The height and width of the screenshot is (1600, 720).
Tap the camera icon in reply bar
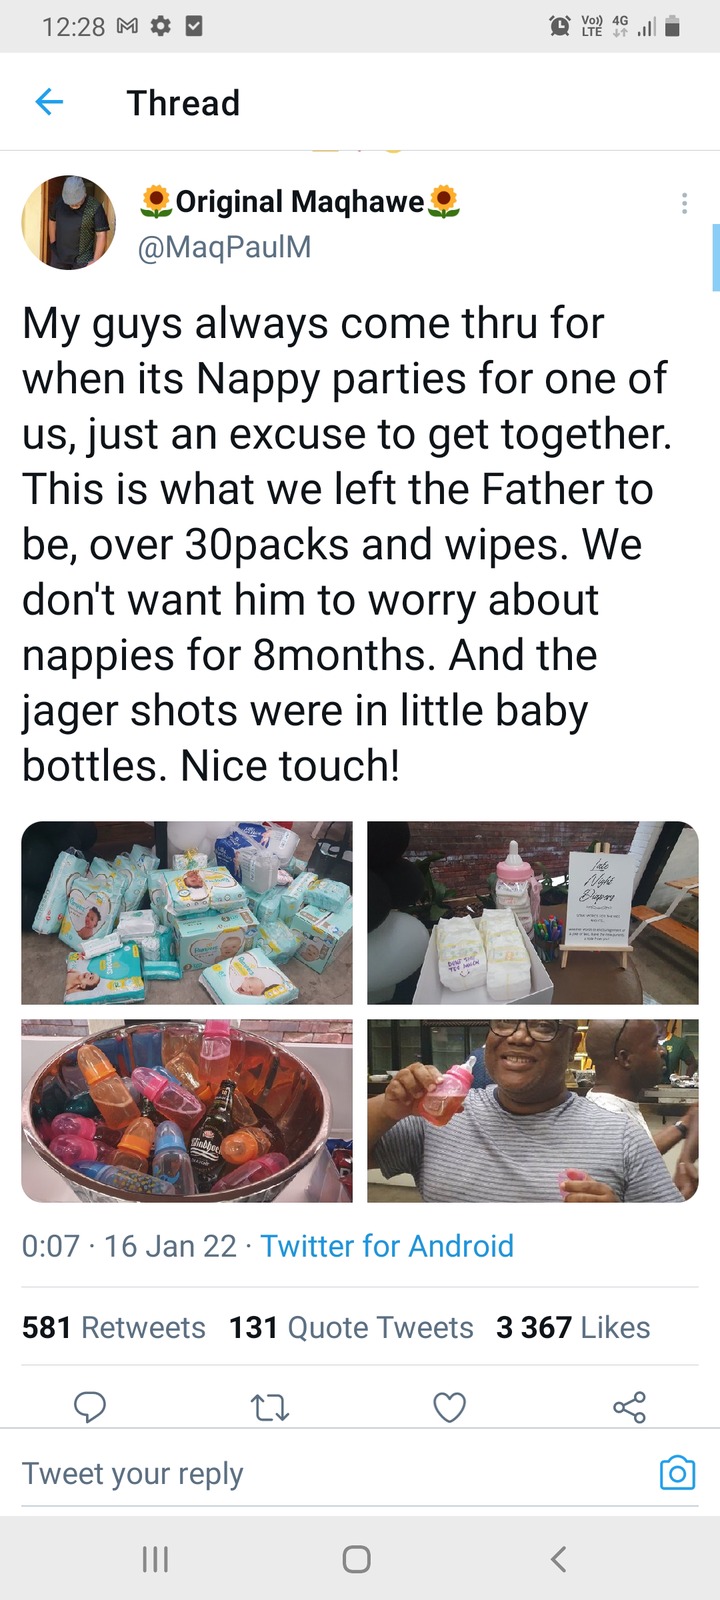coord(677,1473)
